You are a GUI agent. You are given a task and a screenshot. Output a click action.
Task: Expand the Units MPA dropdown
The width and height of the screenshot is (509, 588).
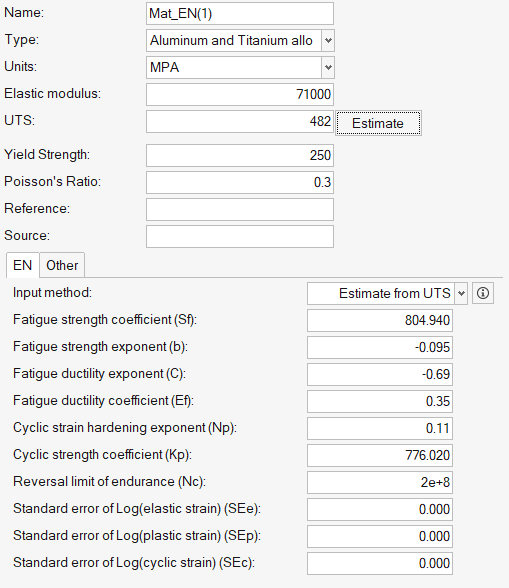328,68
